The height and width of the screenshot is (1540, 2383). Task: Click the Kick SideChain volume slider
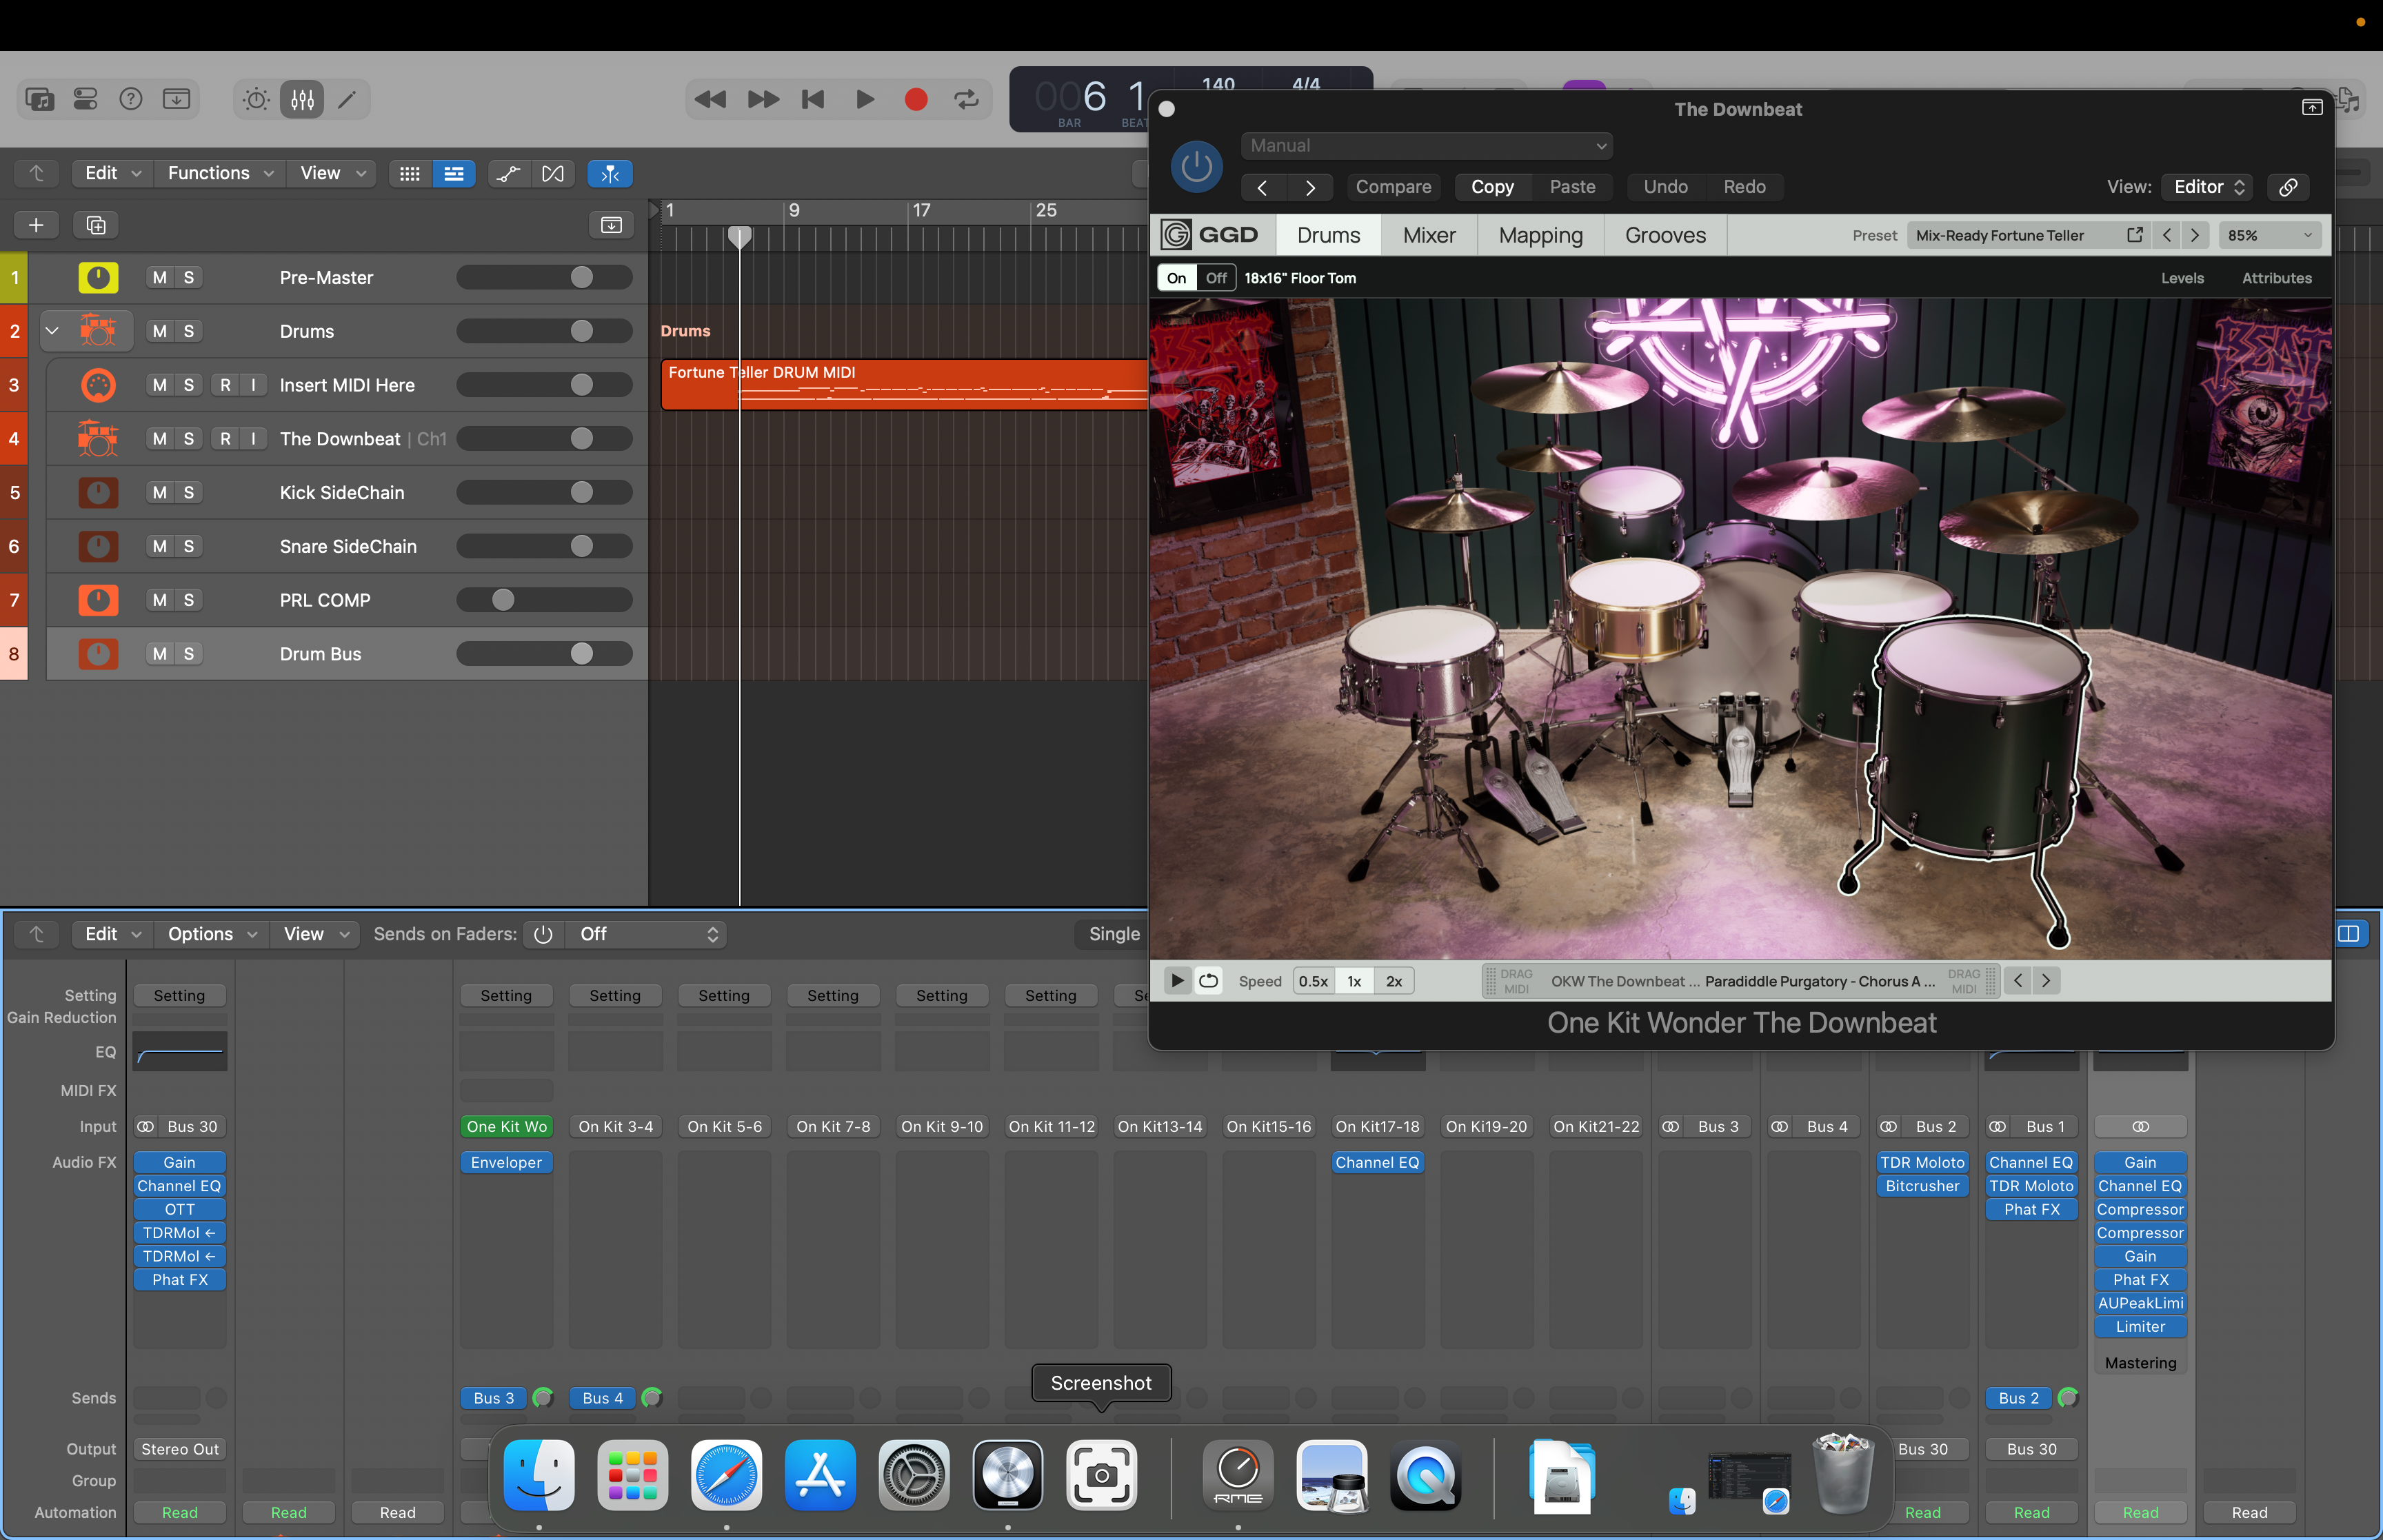544,491
